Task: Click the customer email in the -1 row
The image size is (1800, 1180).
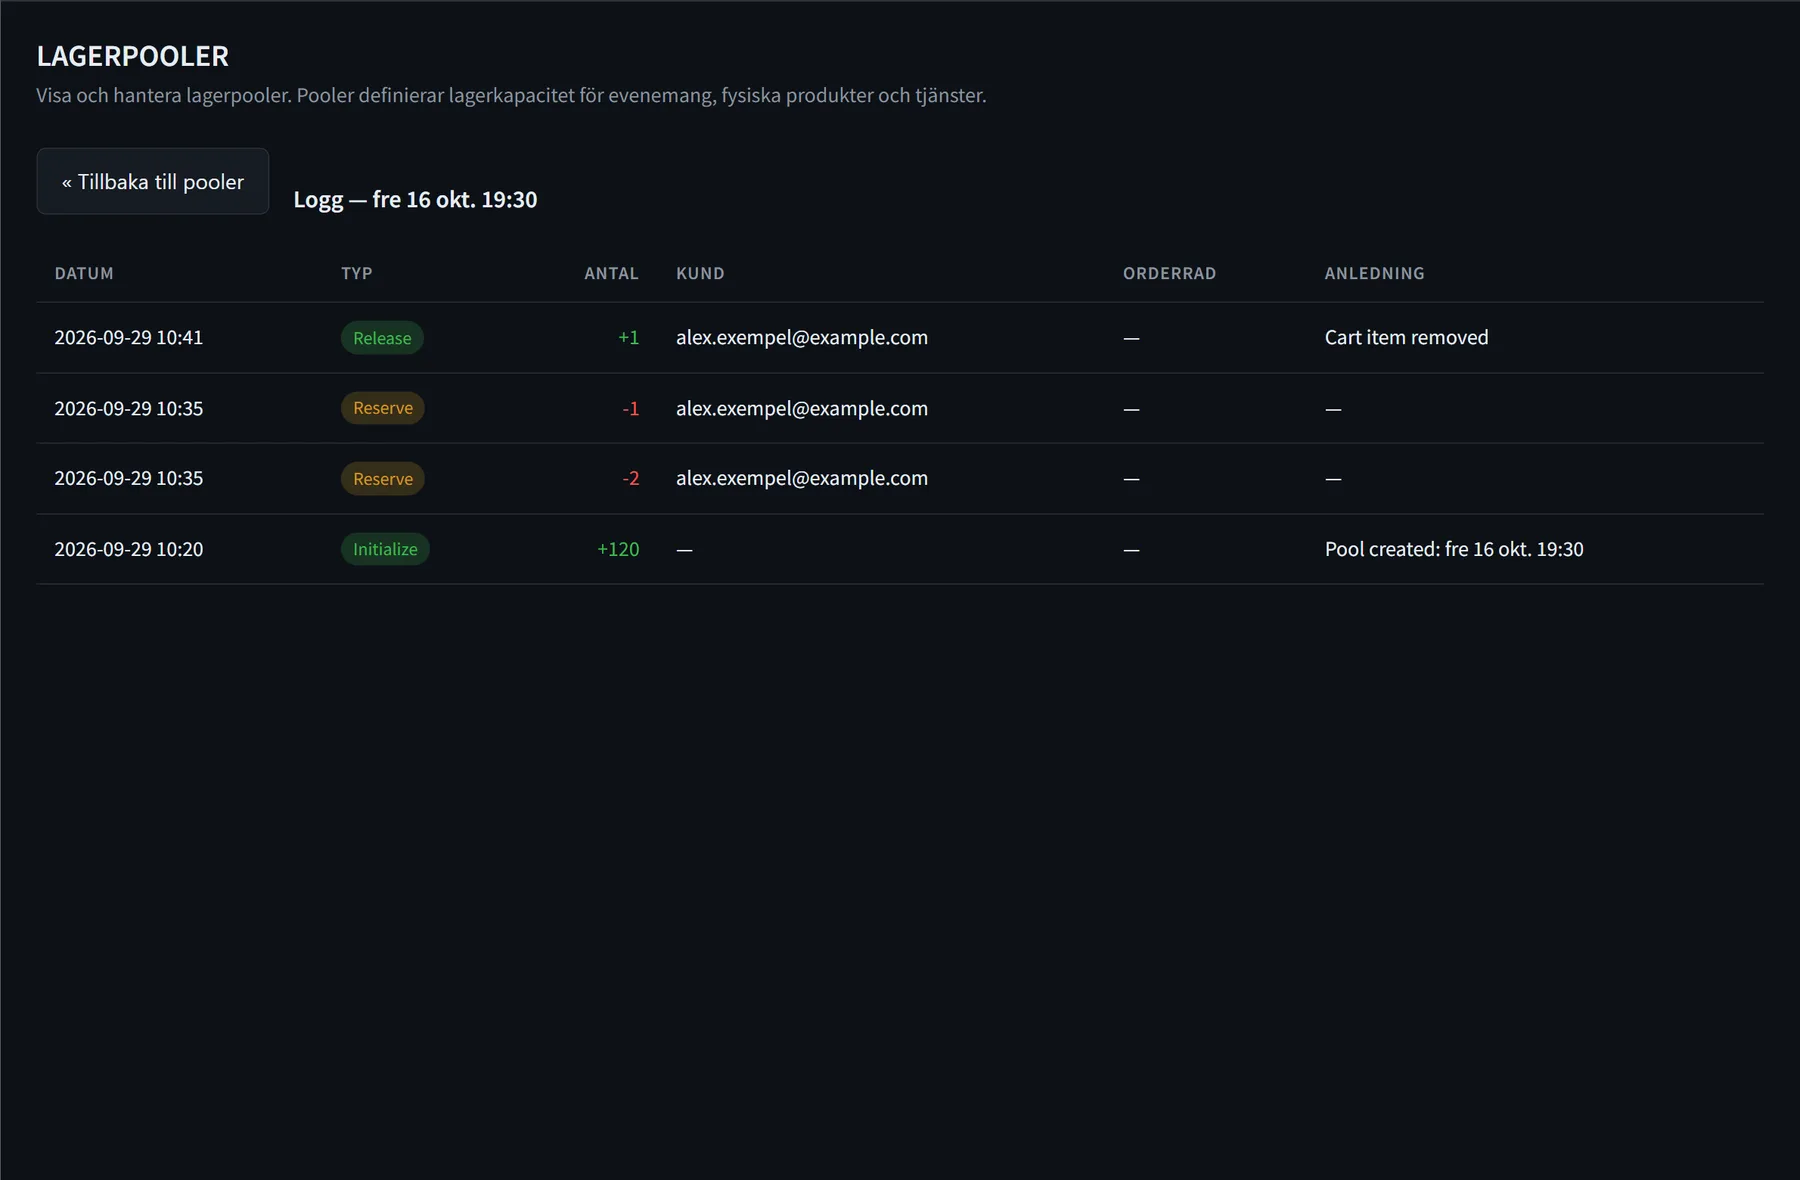Action: coord(802,409)
